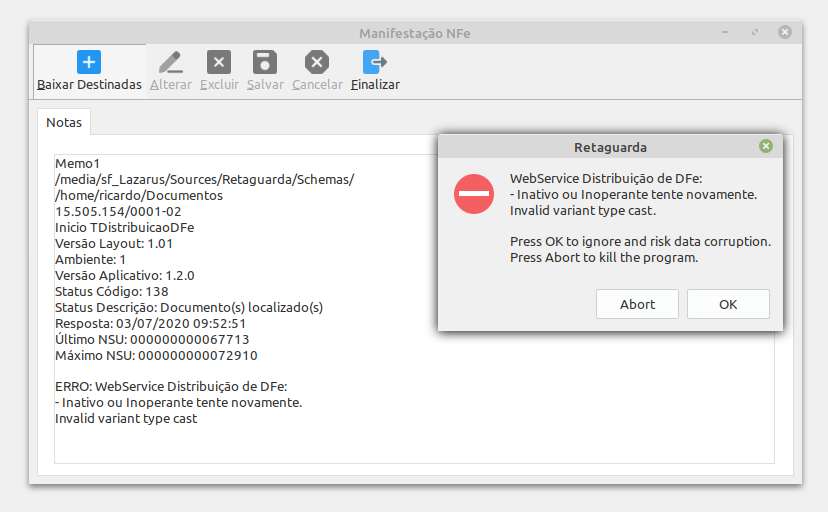
Task: Click the Cancelar toolbar icon
Action: pos(317,62)
